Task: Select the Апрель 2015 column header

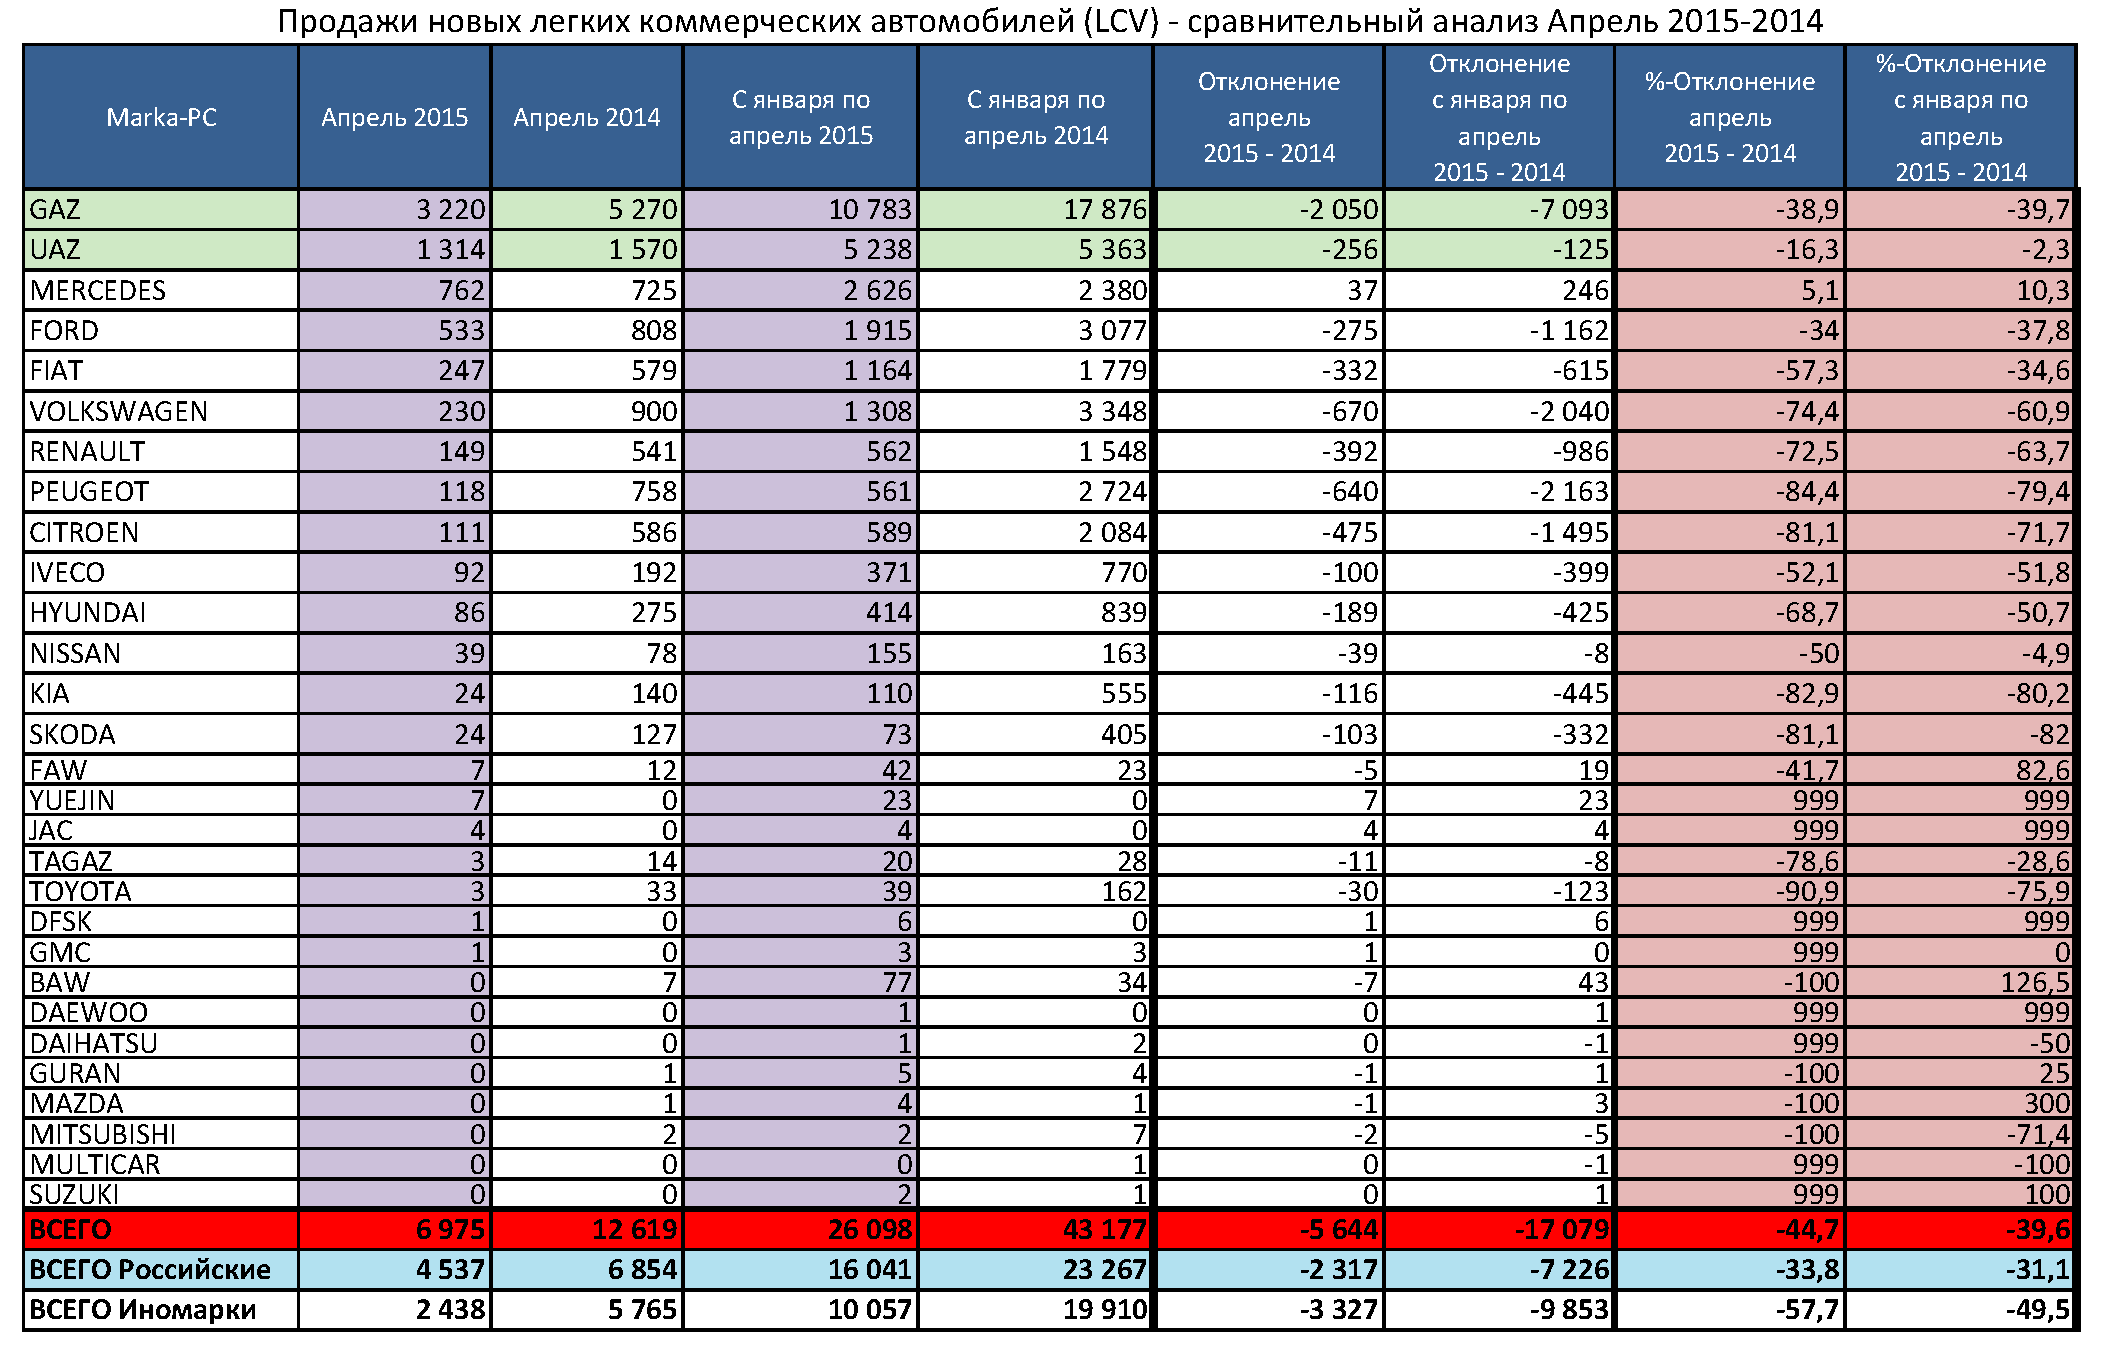Action: (x=394, y=117)
